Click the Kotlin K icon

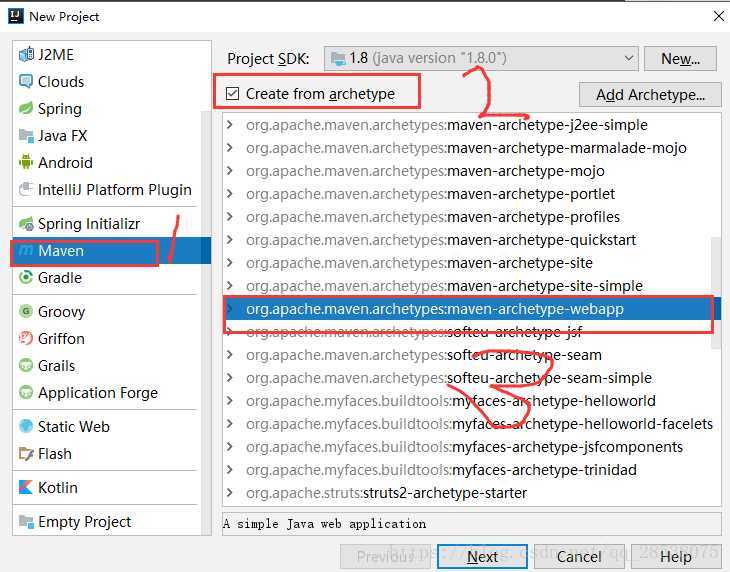[x=26, y=487]
